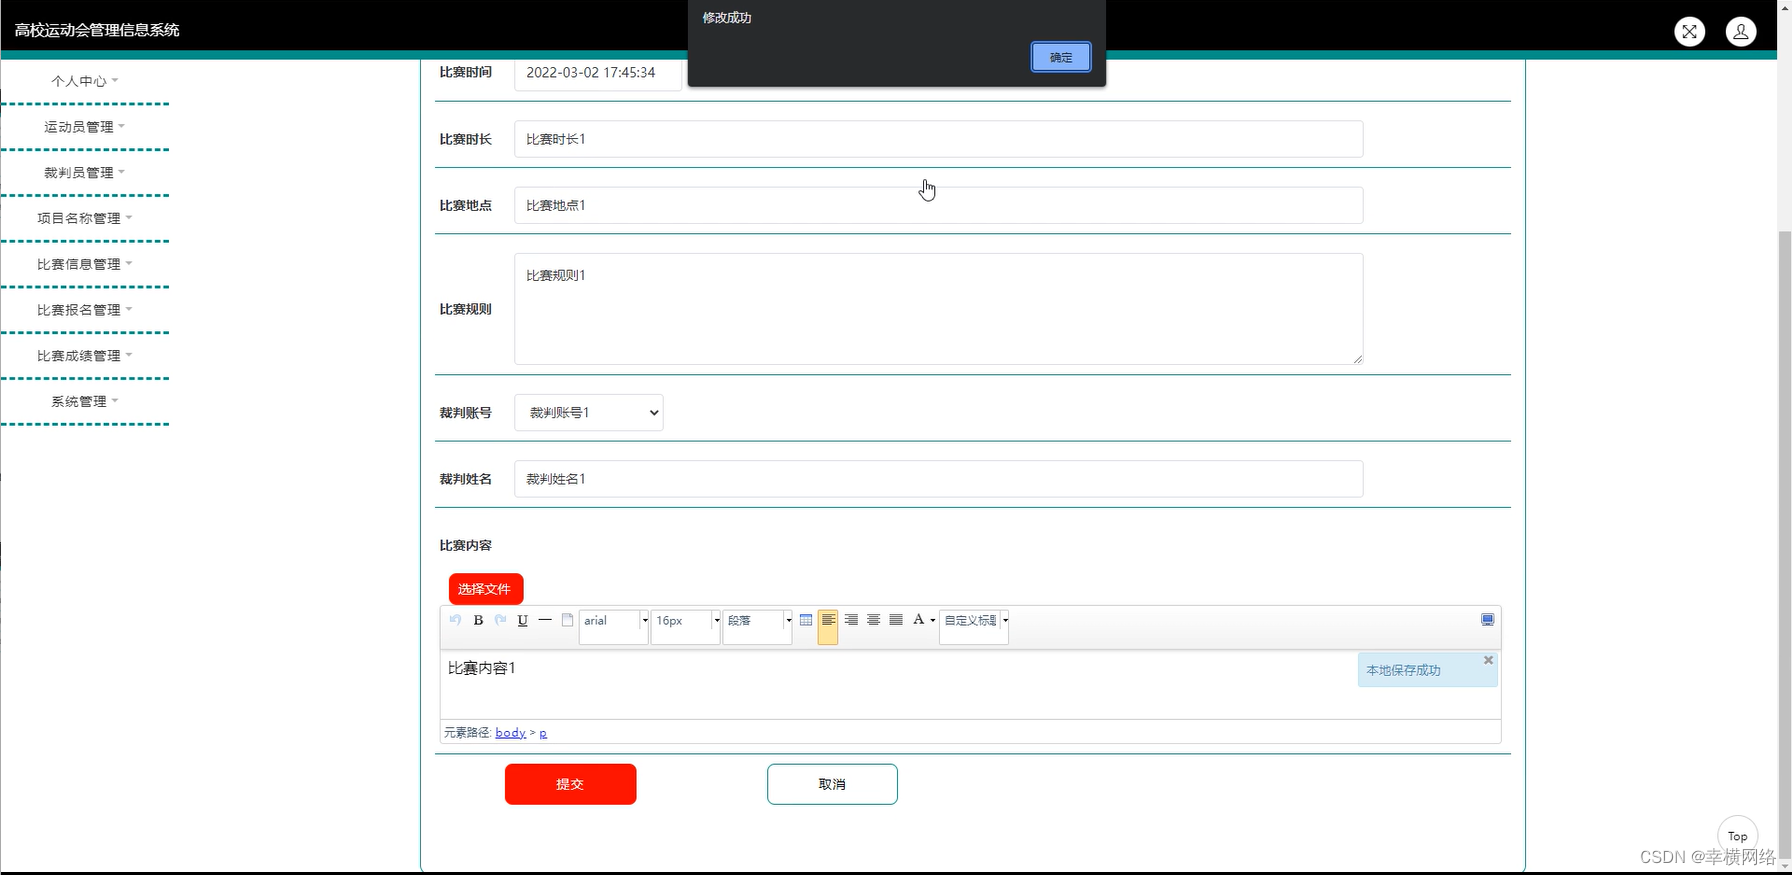Click the blank document template icon
1792x875 pixels.
click(567, 620)
